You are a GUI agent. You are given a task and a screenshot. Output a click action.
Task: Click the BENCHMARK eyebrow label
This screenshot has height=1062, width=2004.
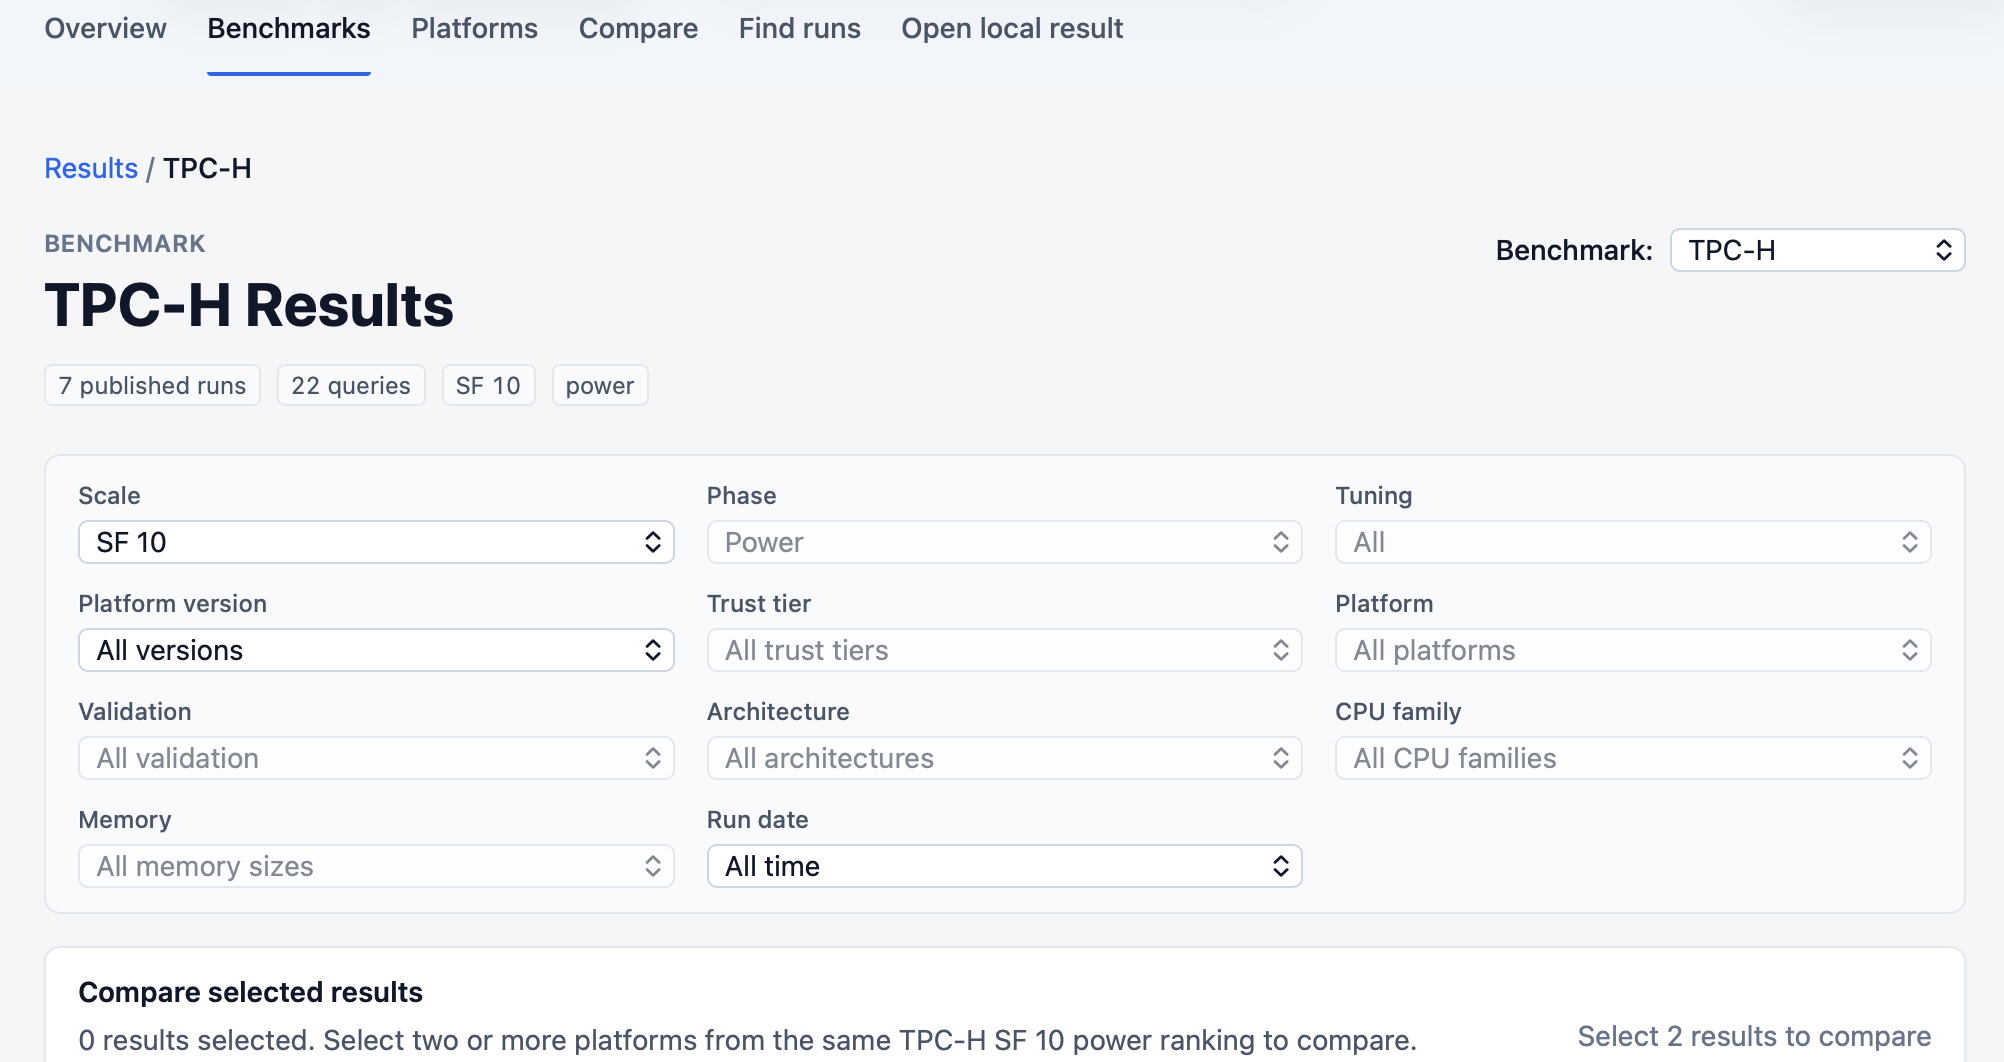125,244
